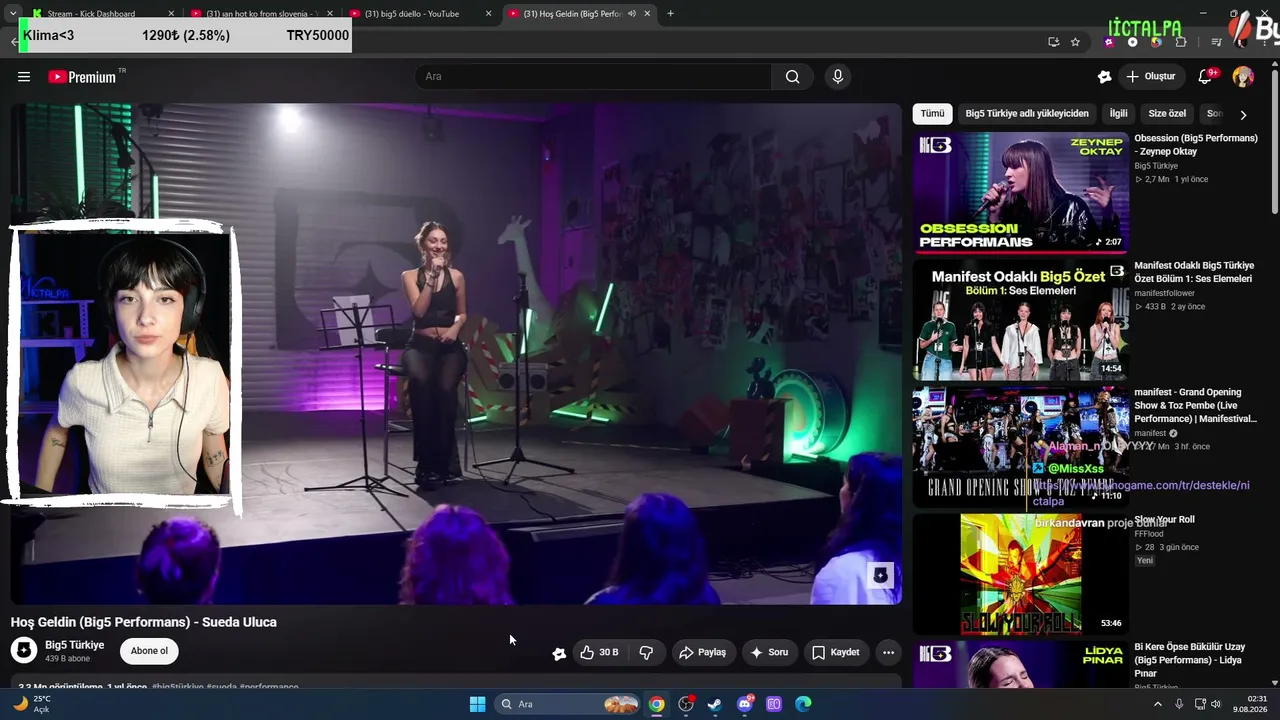Screen dimensions: 1280x720
Task: Open a new browser tab
Action: [x=670, y=14]
